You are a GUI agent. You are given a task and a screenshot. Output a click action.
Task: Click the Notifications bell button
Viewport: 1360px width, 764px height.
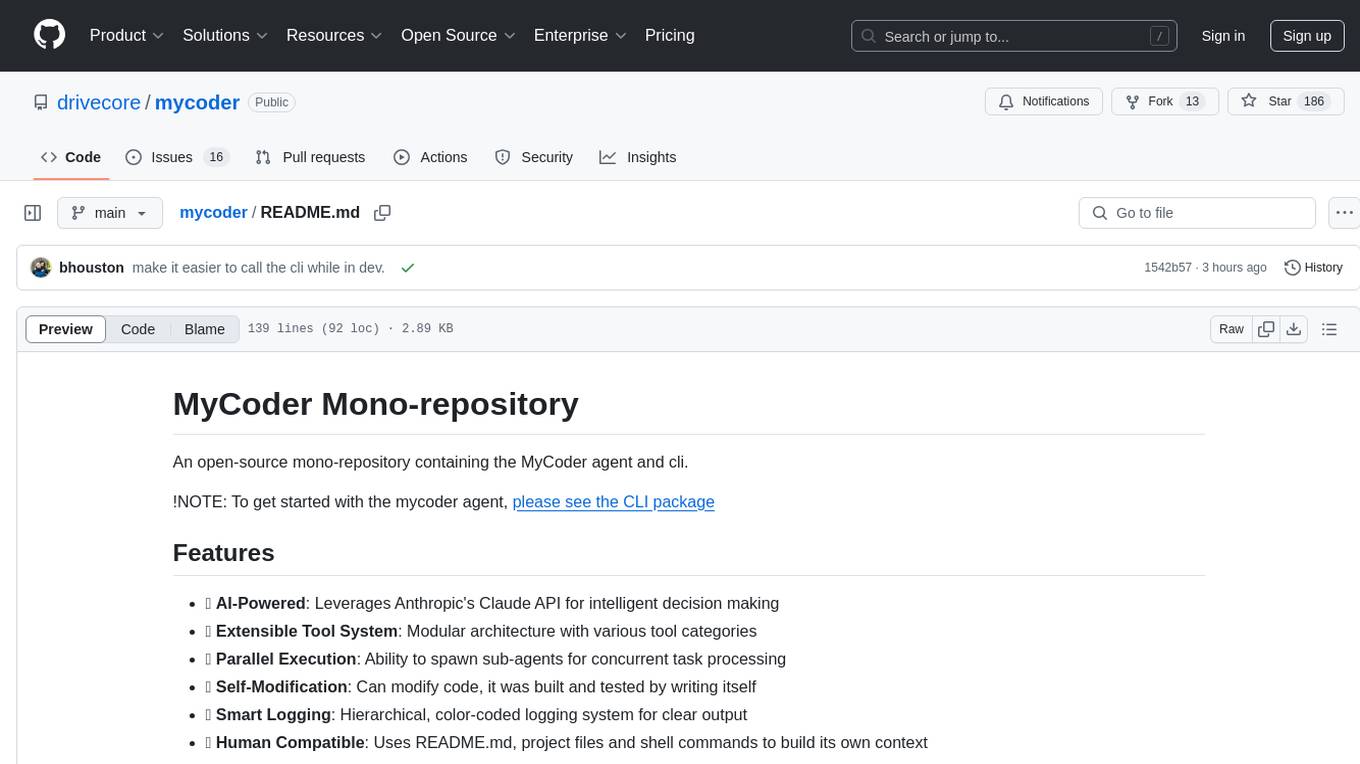pyautogui.click(x=1044, y=102)
